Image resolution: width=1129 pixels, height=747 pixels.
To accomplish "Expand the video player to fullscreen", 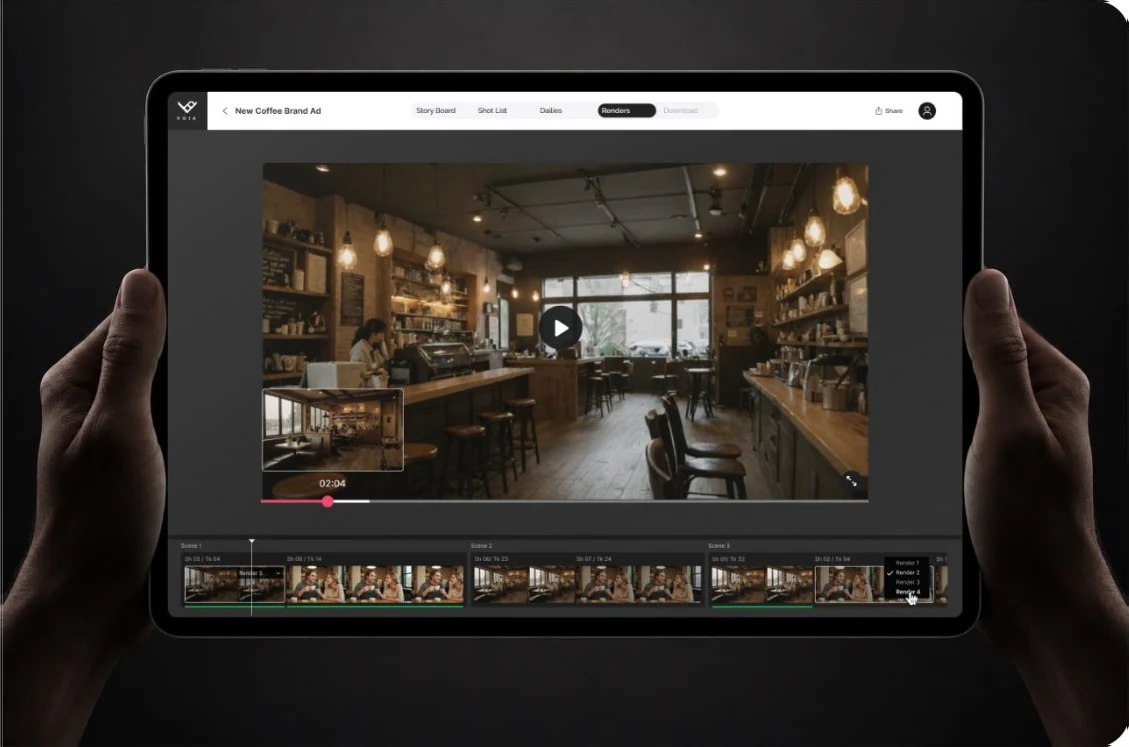I will tap(851, 480).
